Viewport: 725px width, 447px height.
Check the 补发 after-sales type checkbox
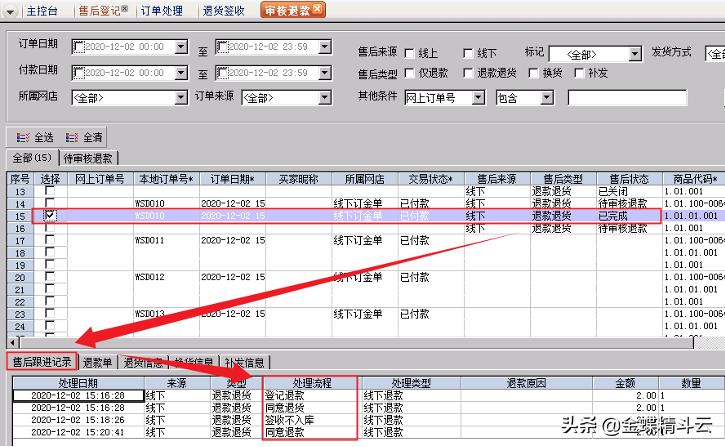(x=581, y=73)
